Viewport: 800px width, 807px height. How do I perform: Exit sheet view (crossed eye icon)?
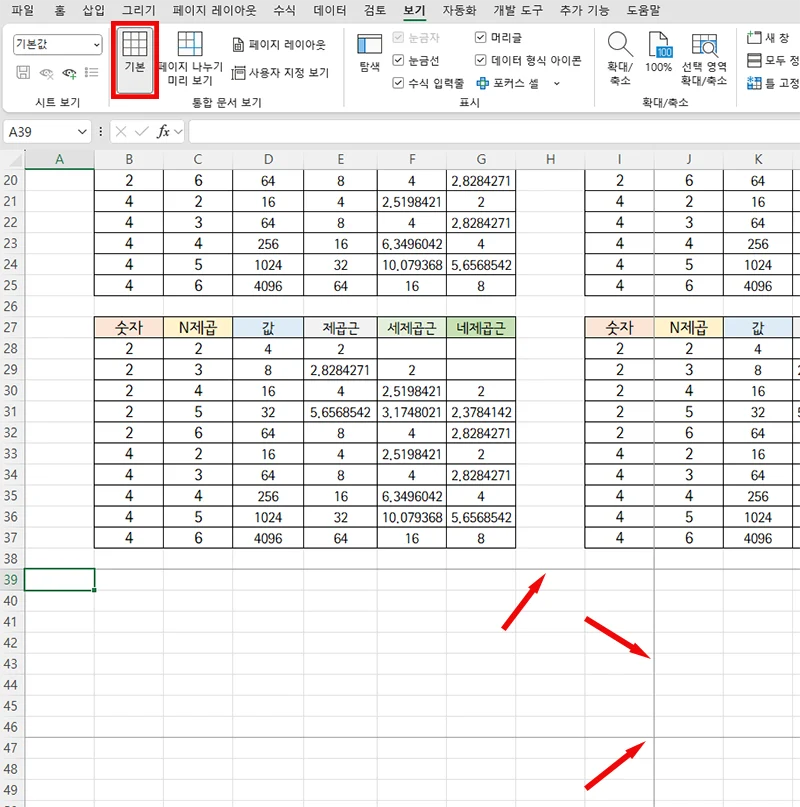pos(46,73)
